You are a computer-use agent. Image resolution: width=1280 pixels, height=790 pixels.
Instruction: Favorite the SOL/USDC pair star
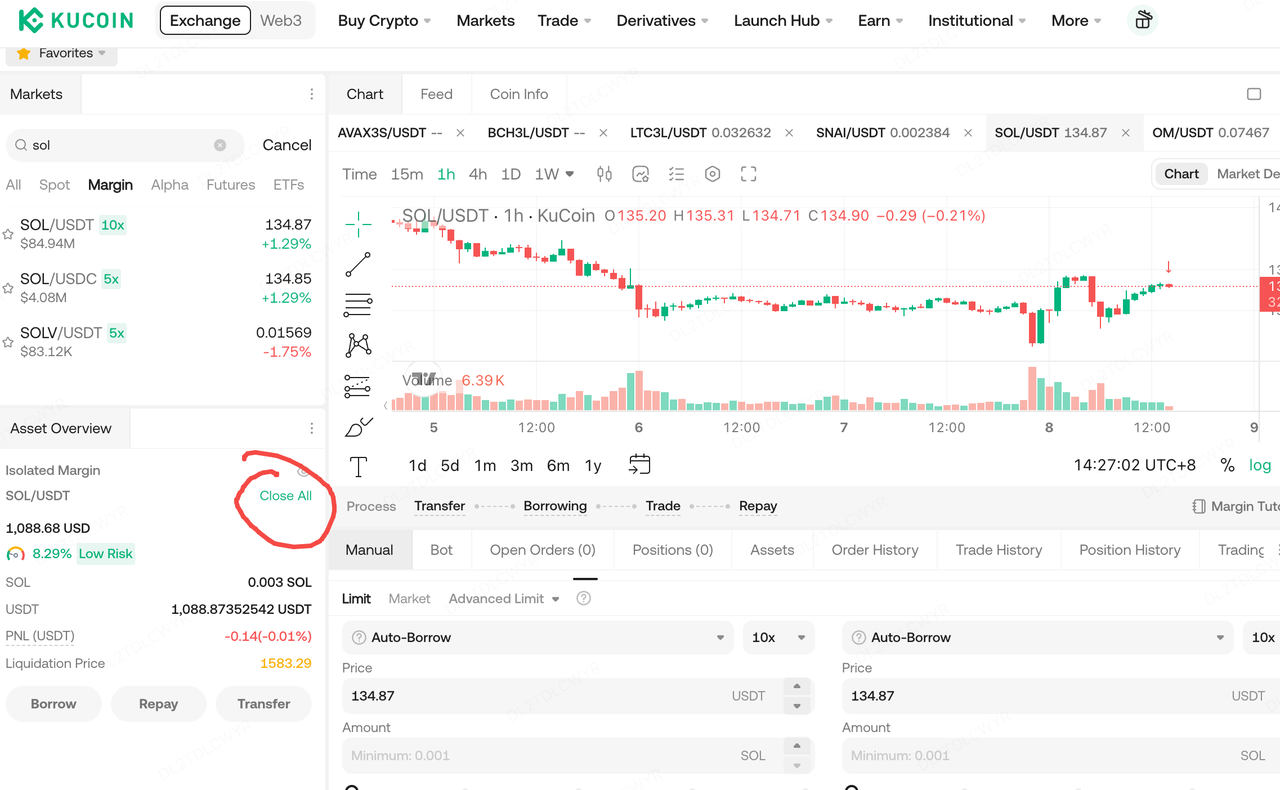8,288
